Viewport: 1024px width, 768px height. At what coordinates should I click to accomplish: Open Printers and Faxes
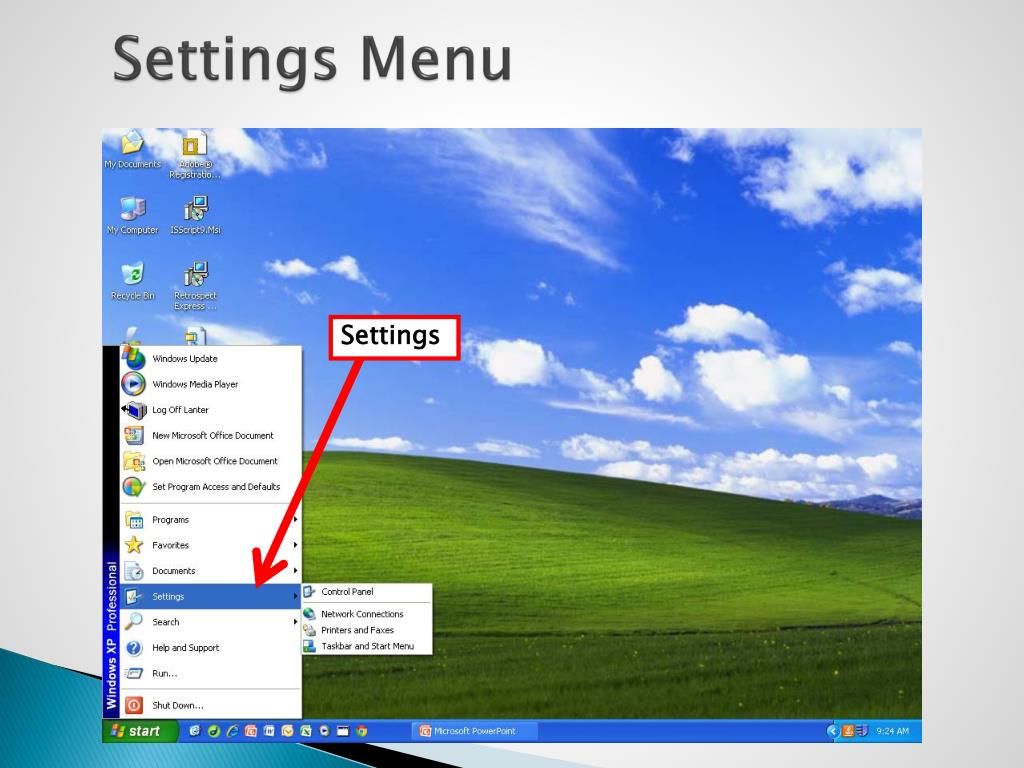pyautogui.click(x=367, y=630)
